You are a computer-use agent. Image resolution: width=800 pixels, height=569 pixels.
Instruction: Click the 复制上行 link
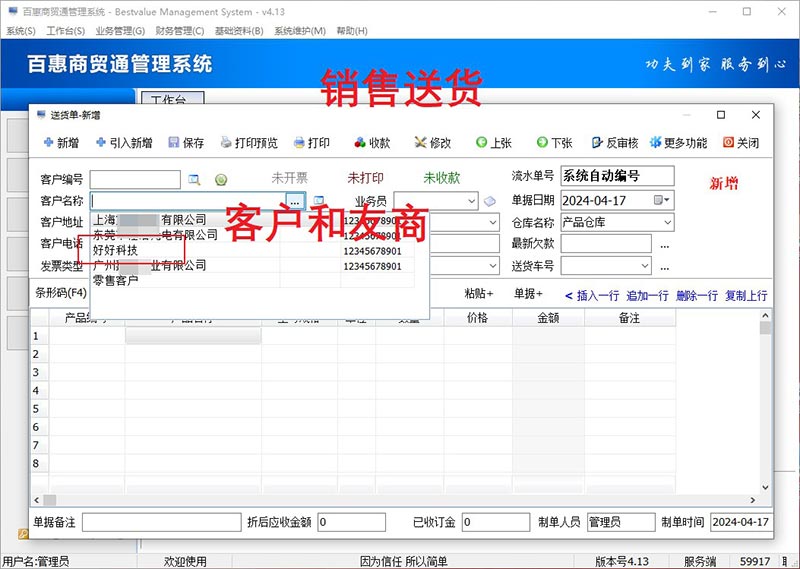pos(746,295)
